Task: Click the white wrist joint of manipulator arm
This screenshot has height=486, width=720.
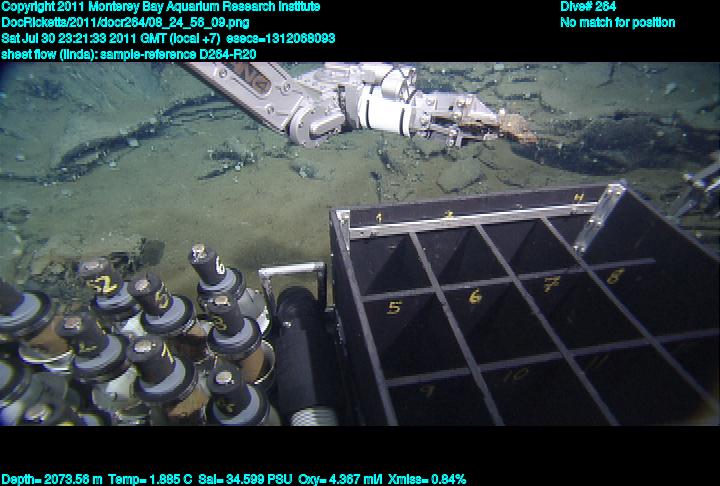Action: click(383, 110)
